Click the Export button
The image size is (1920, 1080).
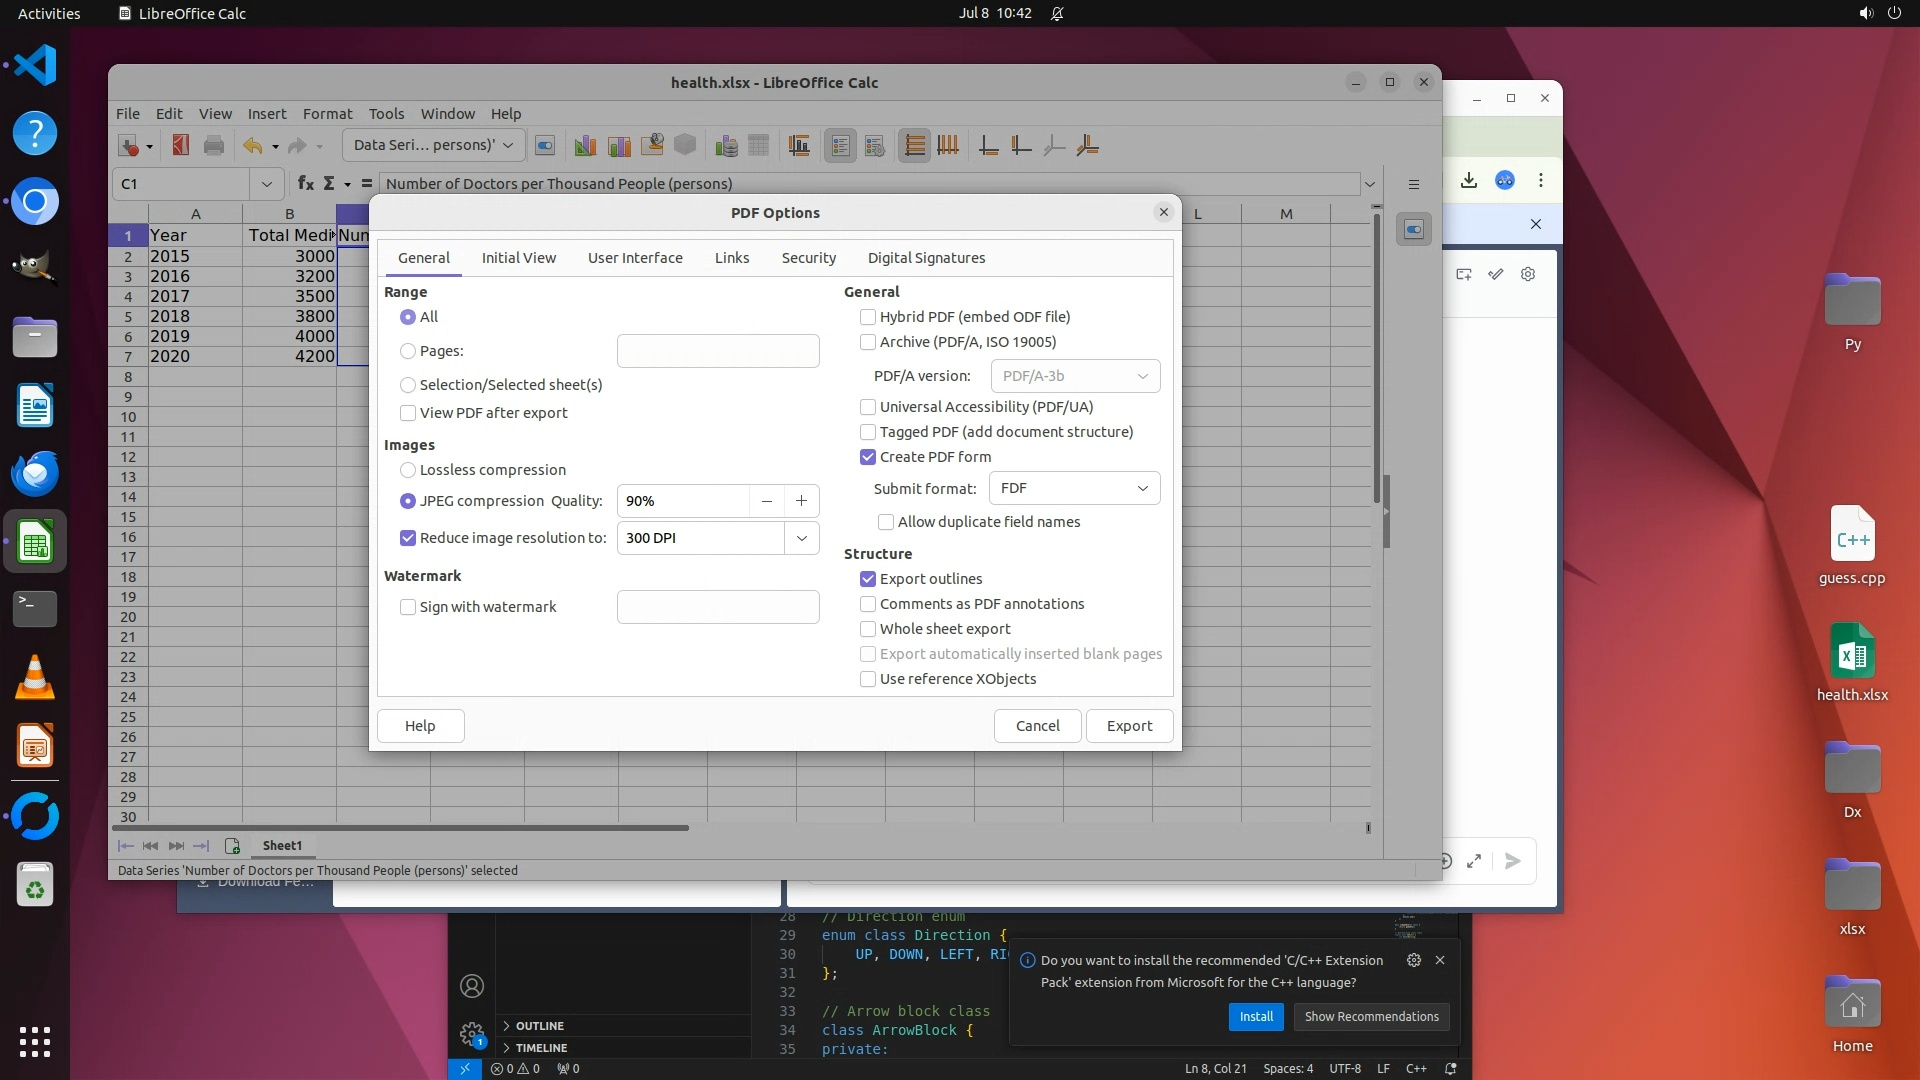(1128, 726)
